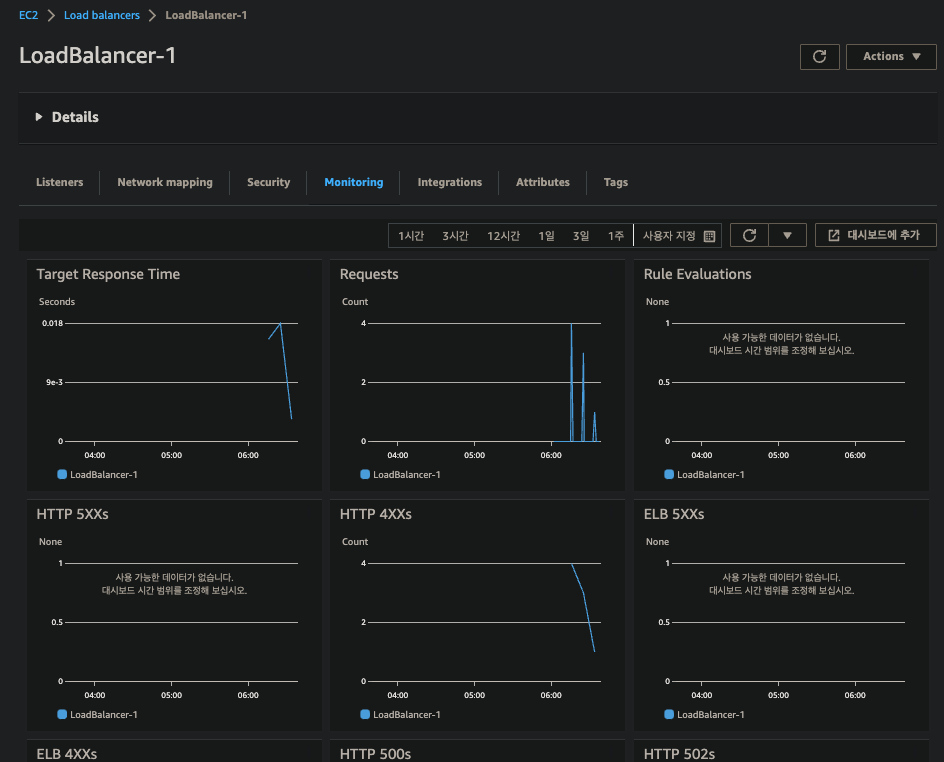Go to EC2 breadcrumb link

pos(28,15)
